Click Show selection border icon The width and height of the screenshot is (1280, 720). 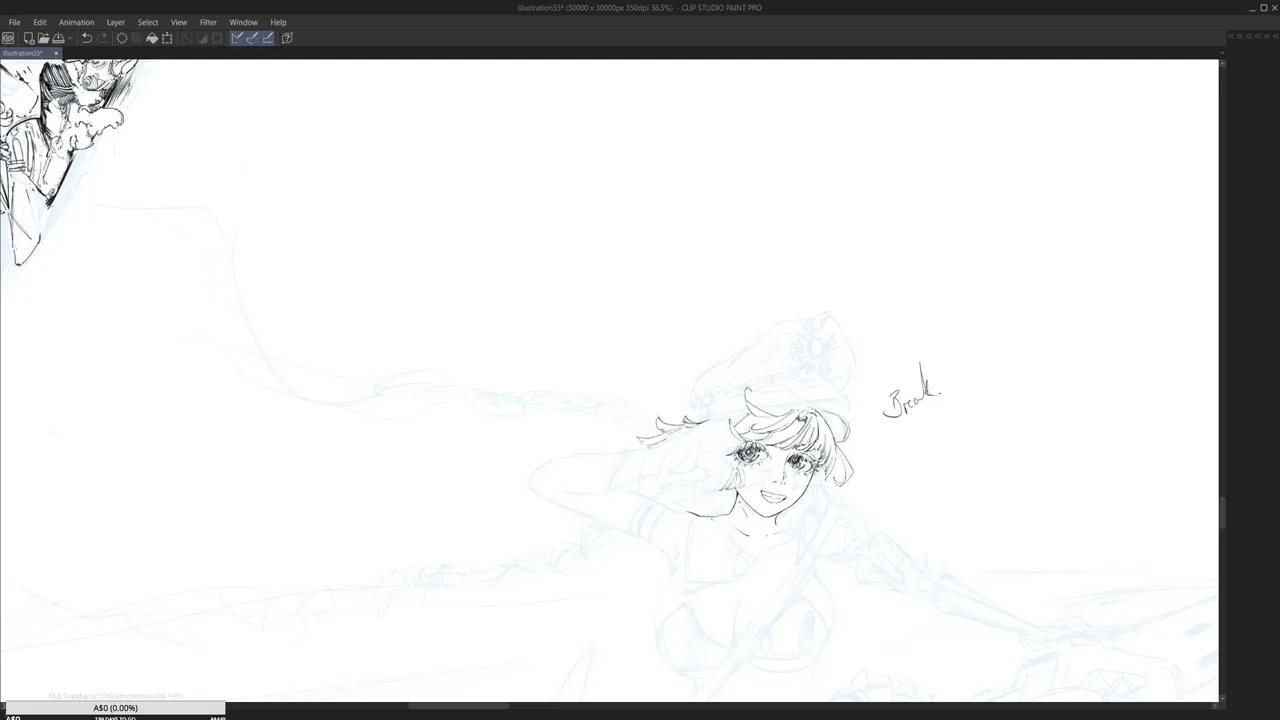pos(217,38)
